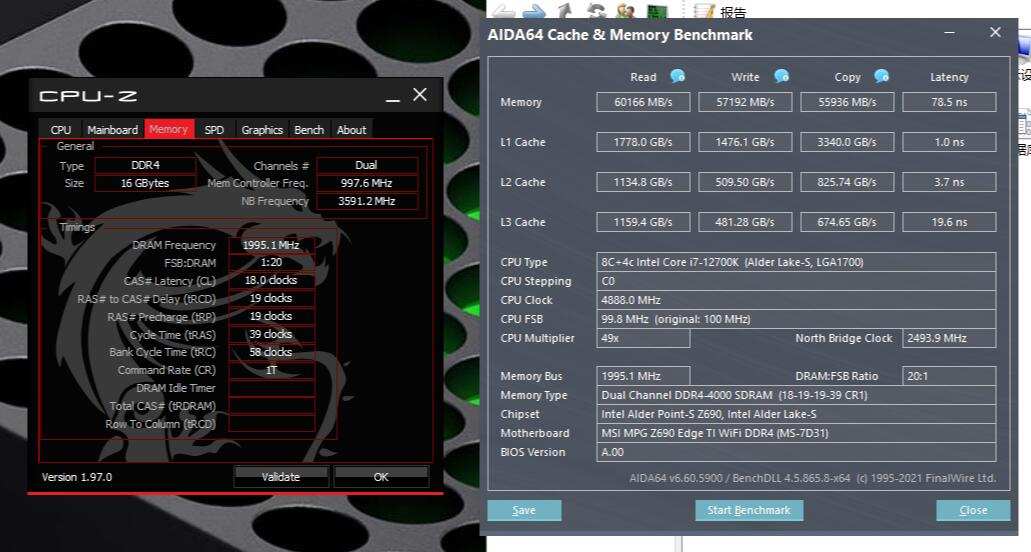Click the L1 Cache Copy value 3340.0 GB/s
Screen dimensions: 1031x552
point(847,142)
